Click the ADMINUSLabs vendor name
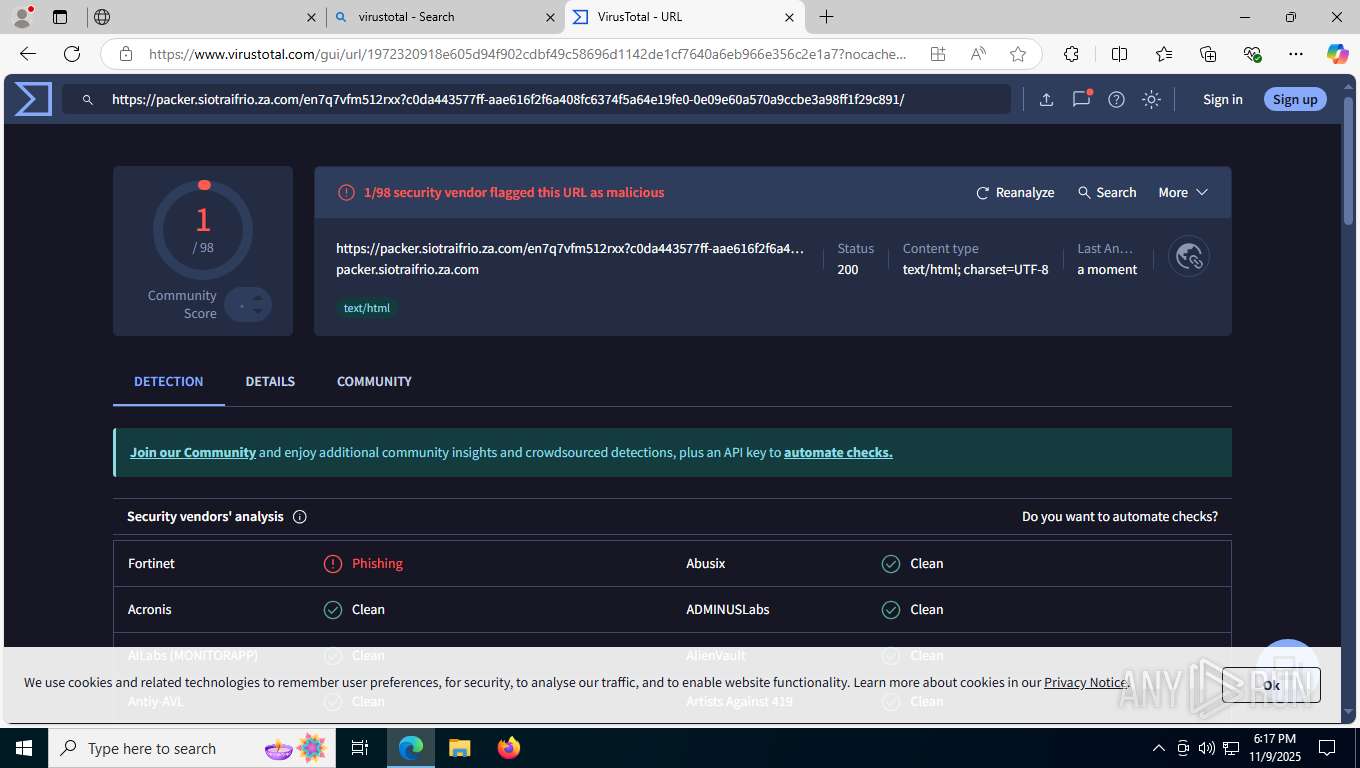Screen dimensions: 1360x768 728,609
